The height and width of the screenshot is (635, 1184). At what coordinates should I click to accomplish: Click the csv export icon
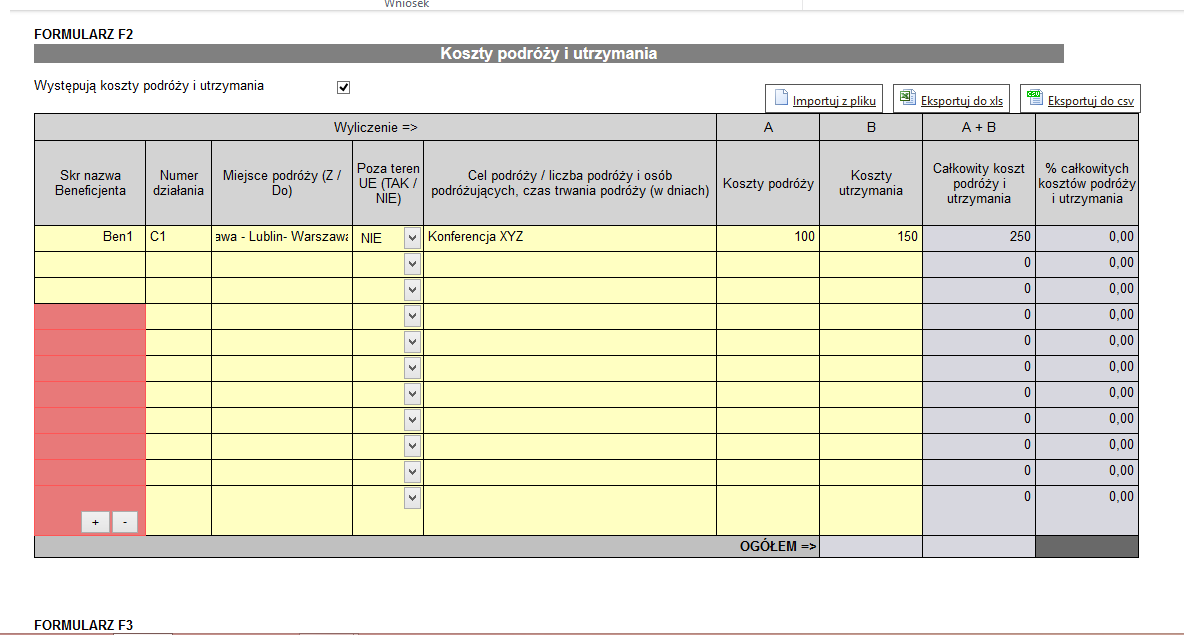click(1034, 98)
